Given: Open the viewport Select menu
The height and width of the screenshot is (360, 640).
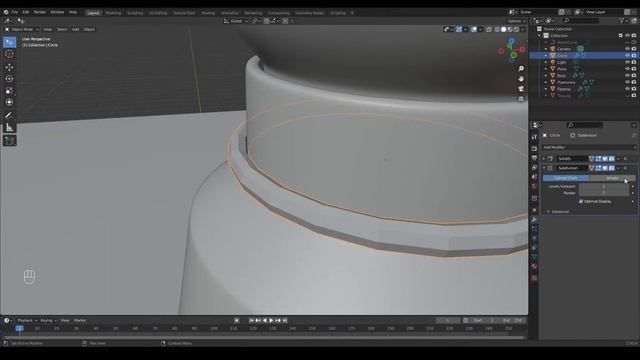Looking at the screenshot, I should pyautogui.click(x=62, y=29).
